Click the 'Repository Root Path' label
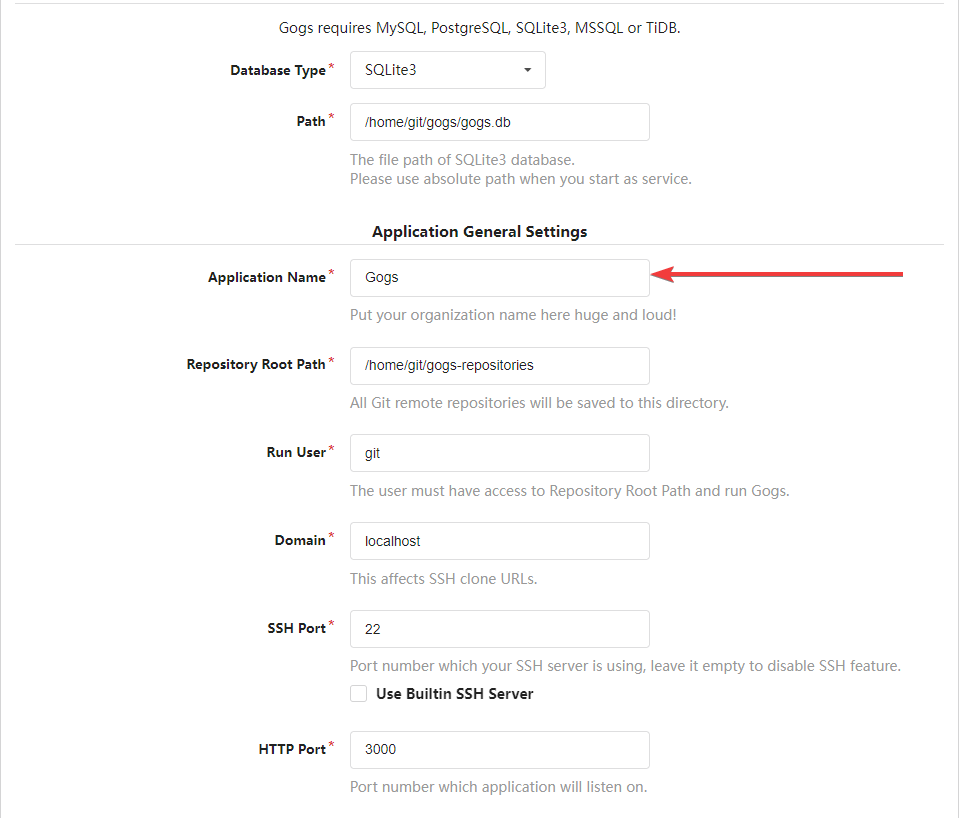Viewport: 960px width, 818px height. click(256, 364)
